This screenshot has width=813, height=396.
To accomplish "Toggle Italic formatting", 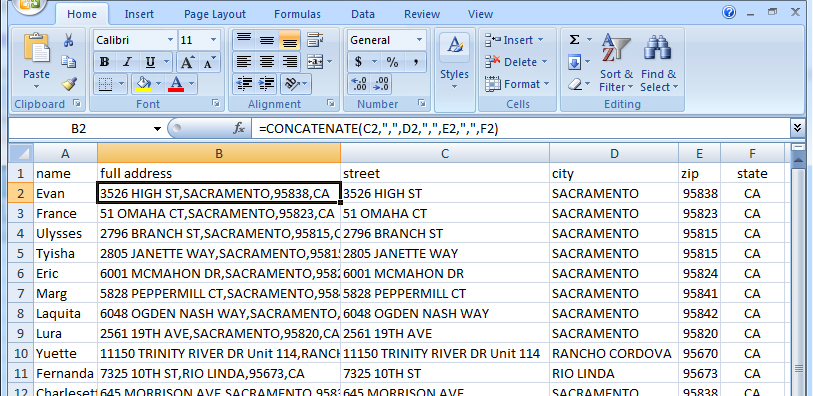I will pos(127,62).
